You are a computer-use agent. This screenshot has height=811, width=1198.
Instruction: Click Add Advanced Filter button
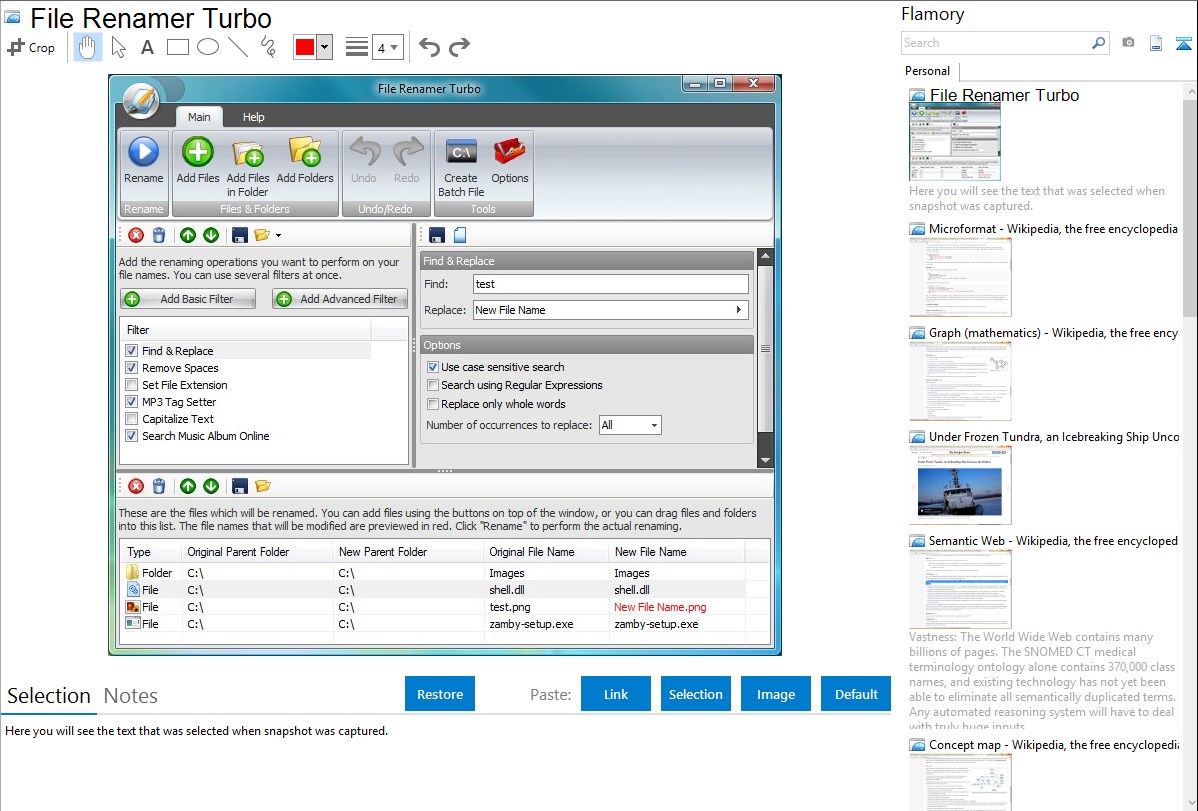coord(340,299)
